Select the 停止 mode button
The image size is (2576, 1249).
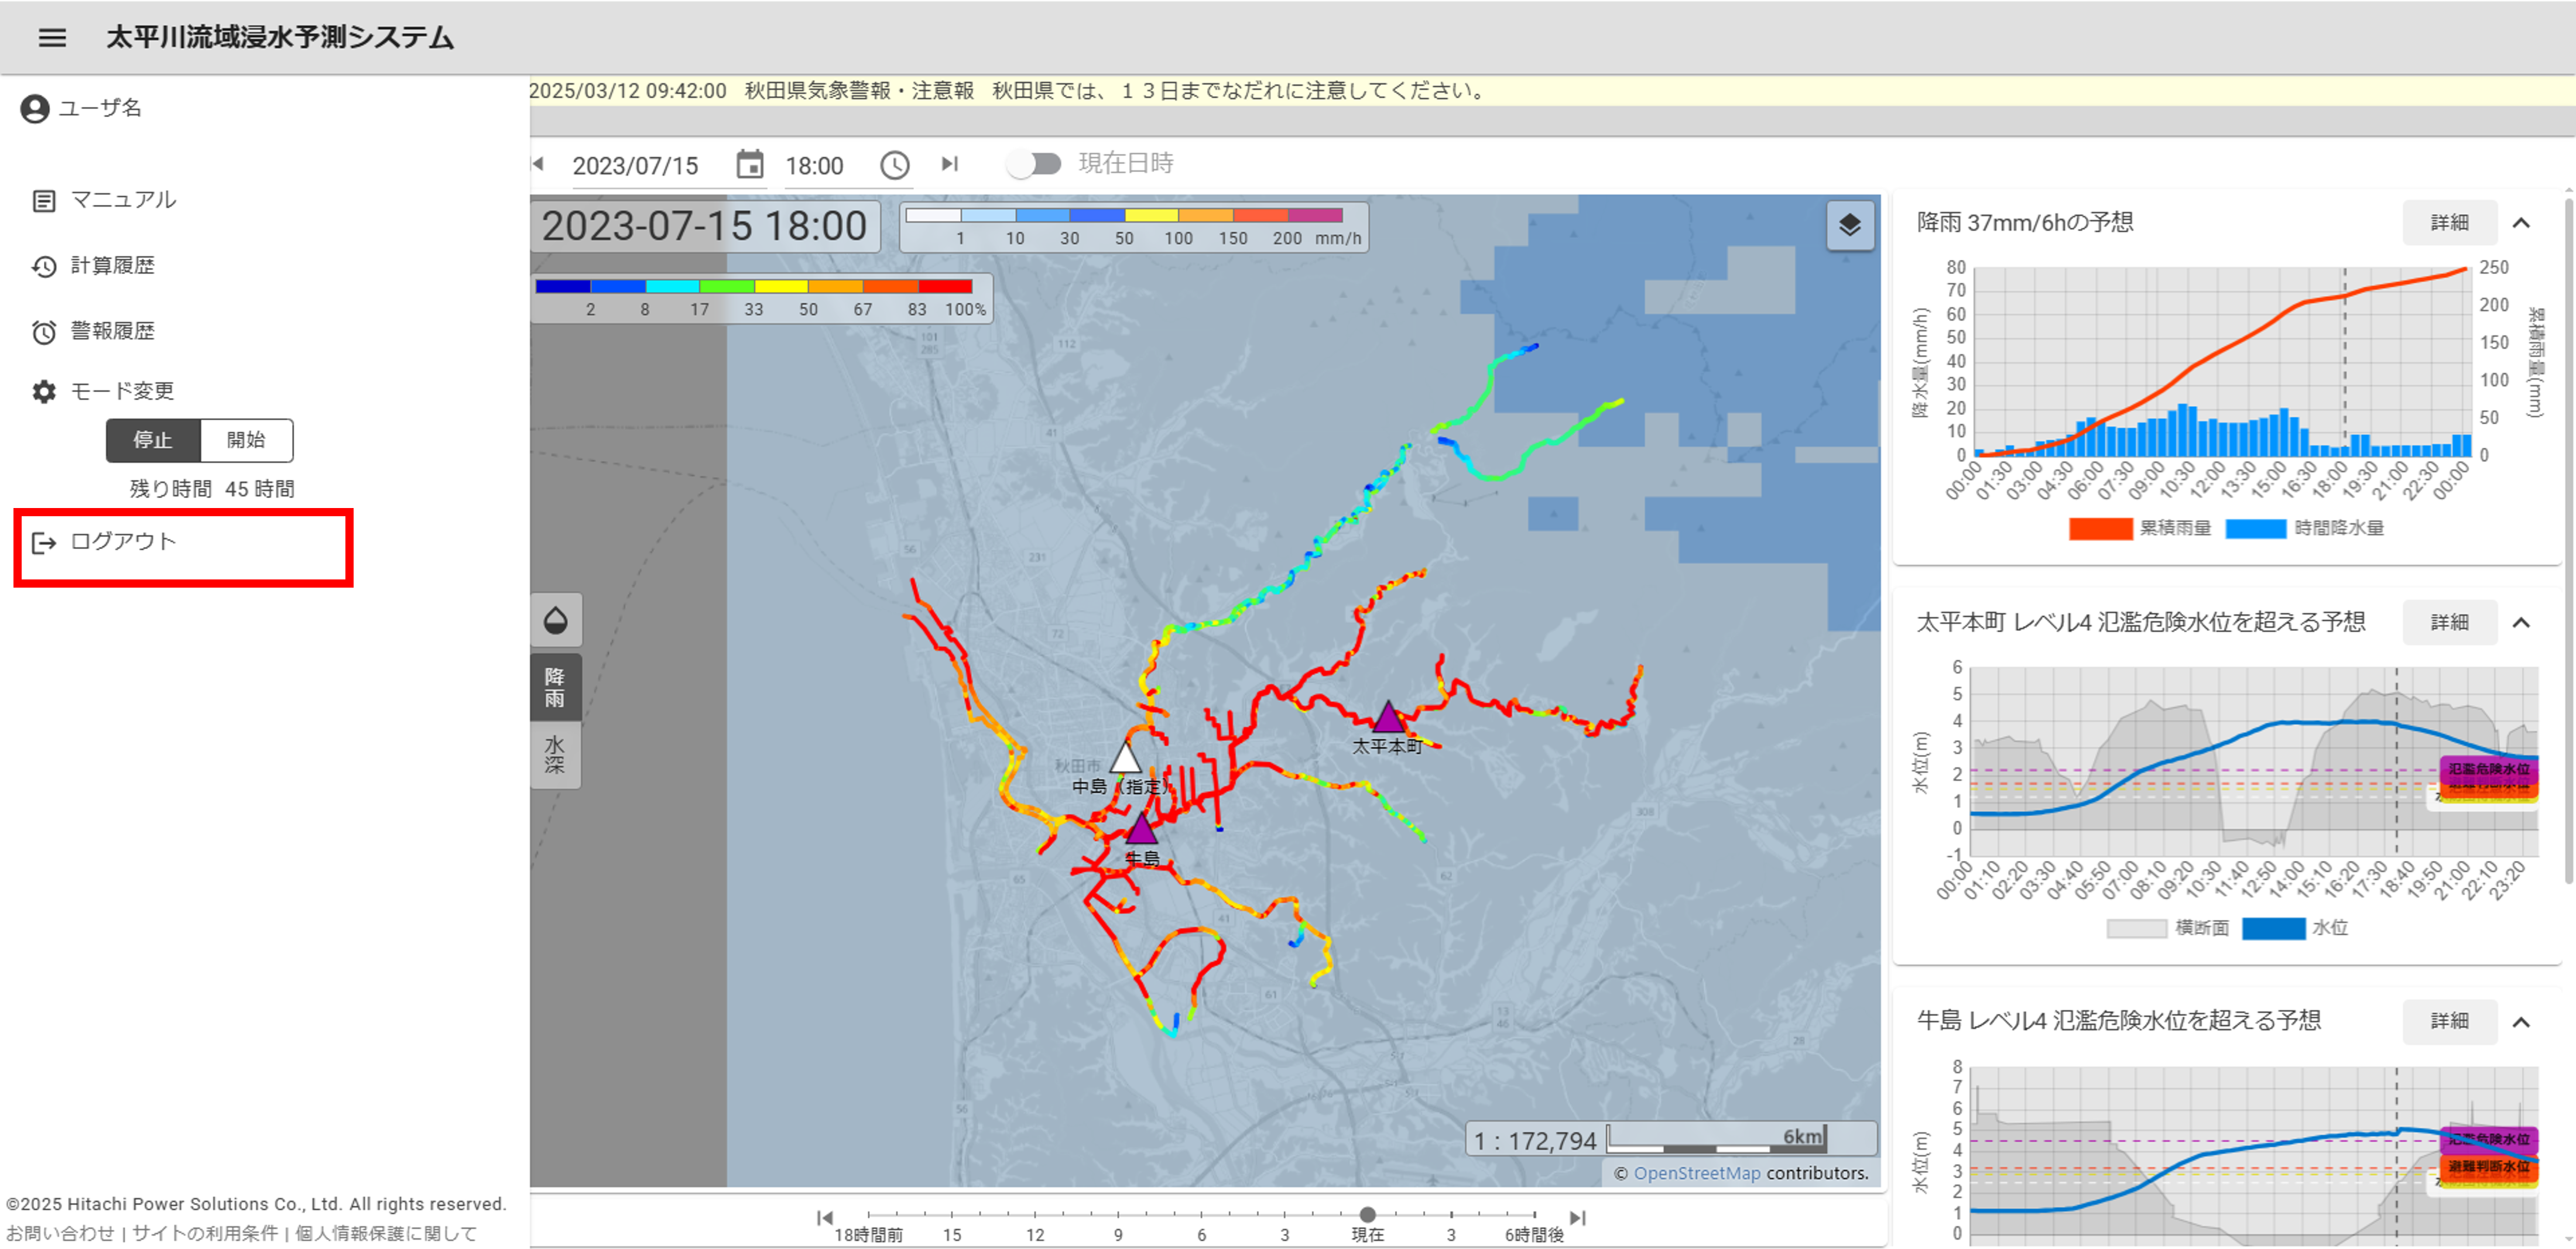[153, 440]
